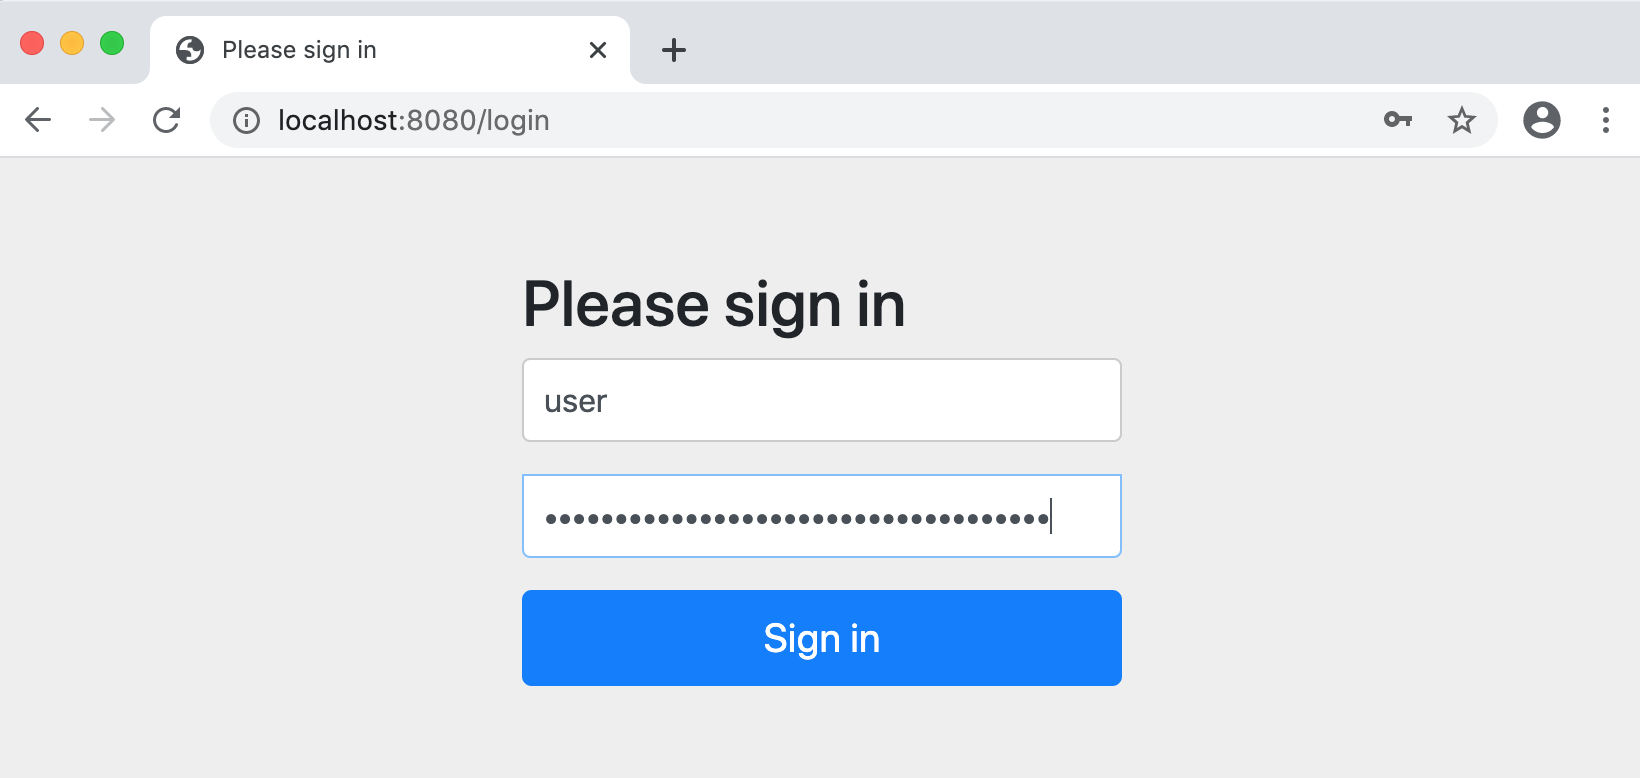This screenshot has width=1640, height=778.
Task: Go back to the previous page
Action: pyautogui.click(x=38, y=120)
